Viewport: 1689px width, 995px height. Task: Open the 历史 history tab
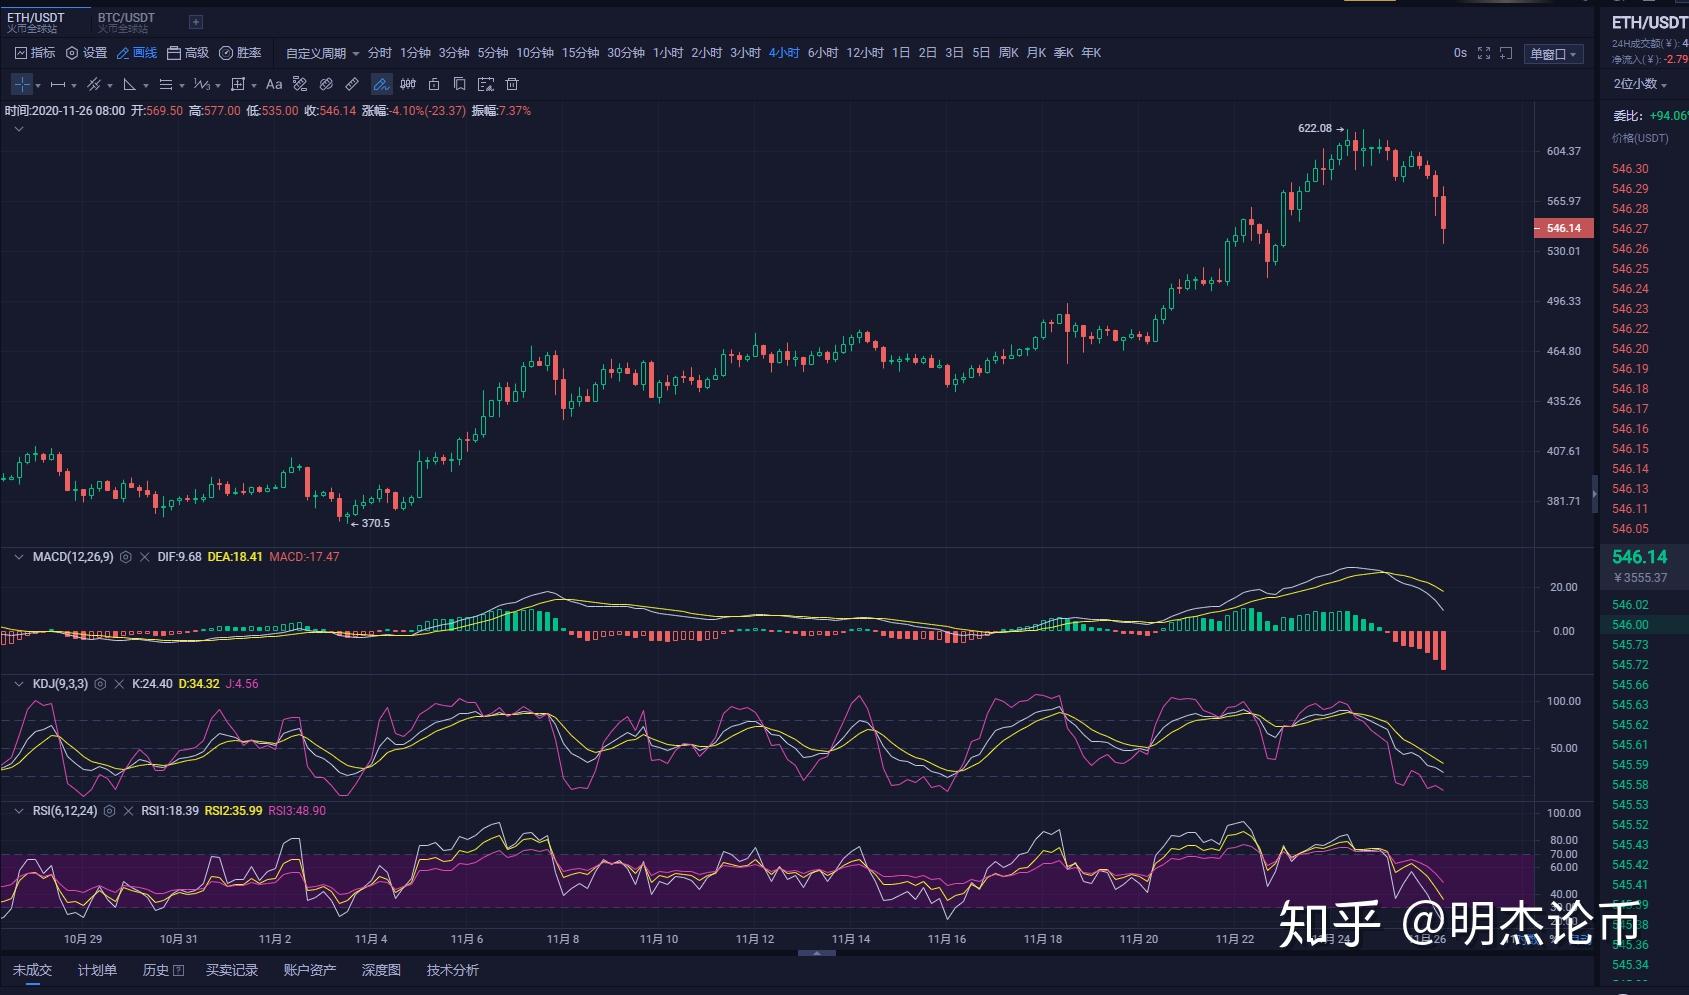[163, 970]
